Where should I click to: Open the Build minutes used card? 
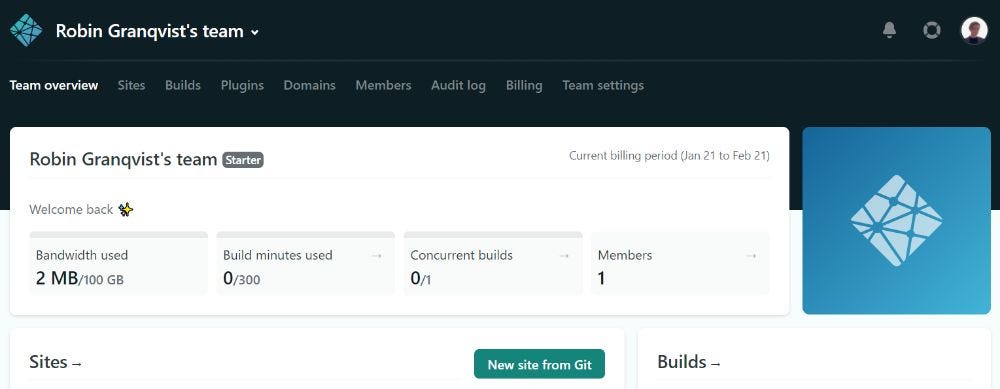coord(305,263)
